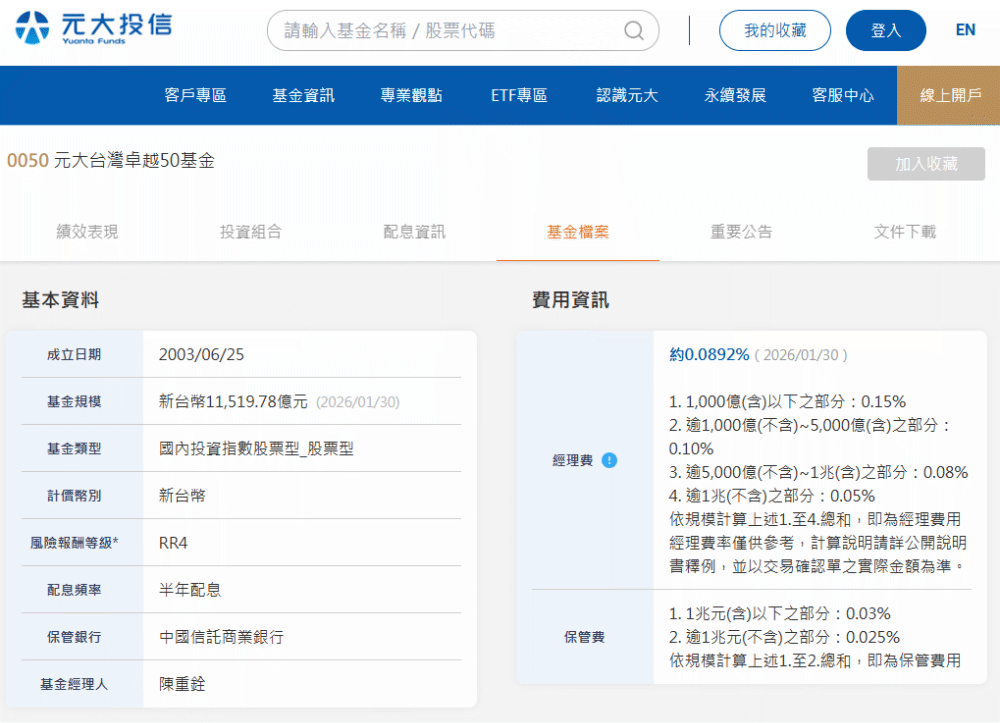Screen dimensions: 1000x723
Task: Open 我的收藏 favorites
Action: click(x=775, y=31)
